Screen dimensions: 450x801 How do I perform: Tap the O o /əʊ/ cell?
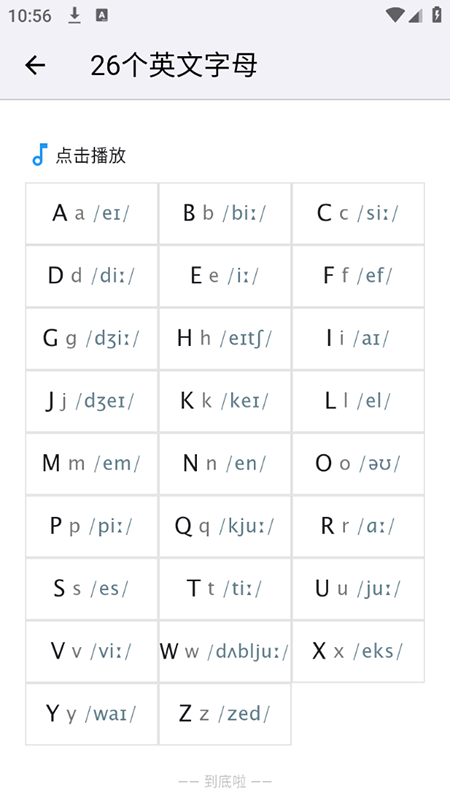pyautogui.click(x=358, y=463)
